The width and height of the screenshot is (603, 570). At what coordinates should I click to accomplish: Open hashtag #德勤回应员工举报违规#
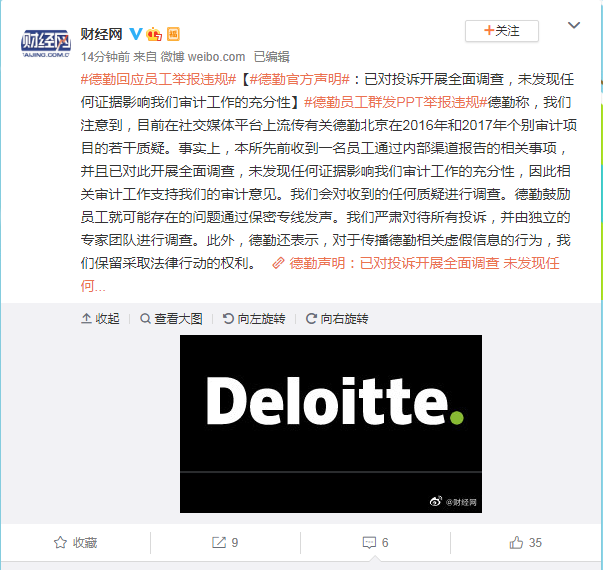coord(158,80)
